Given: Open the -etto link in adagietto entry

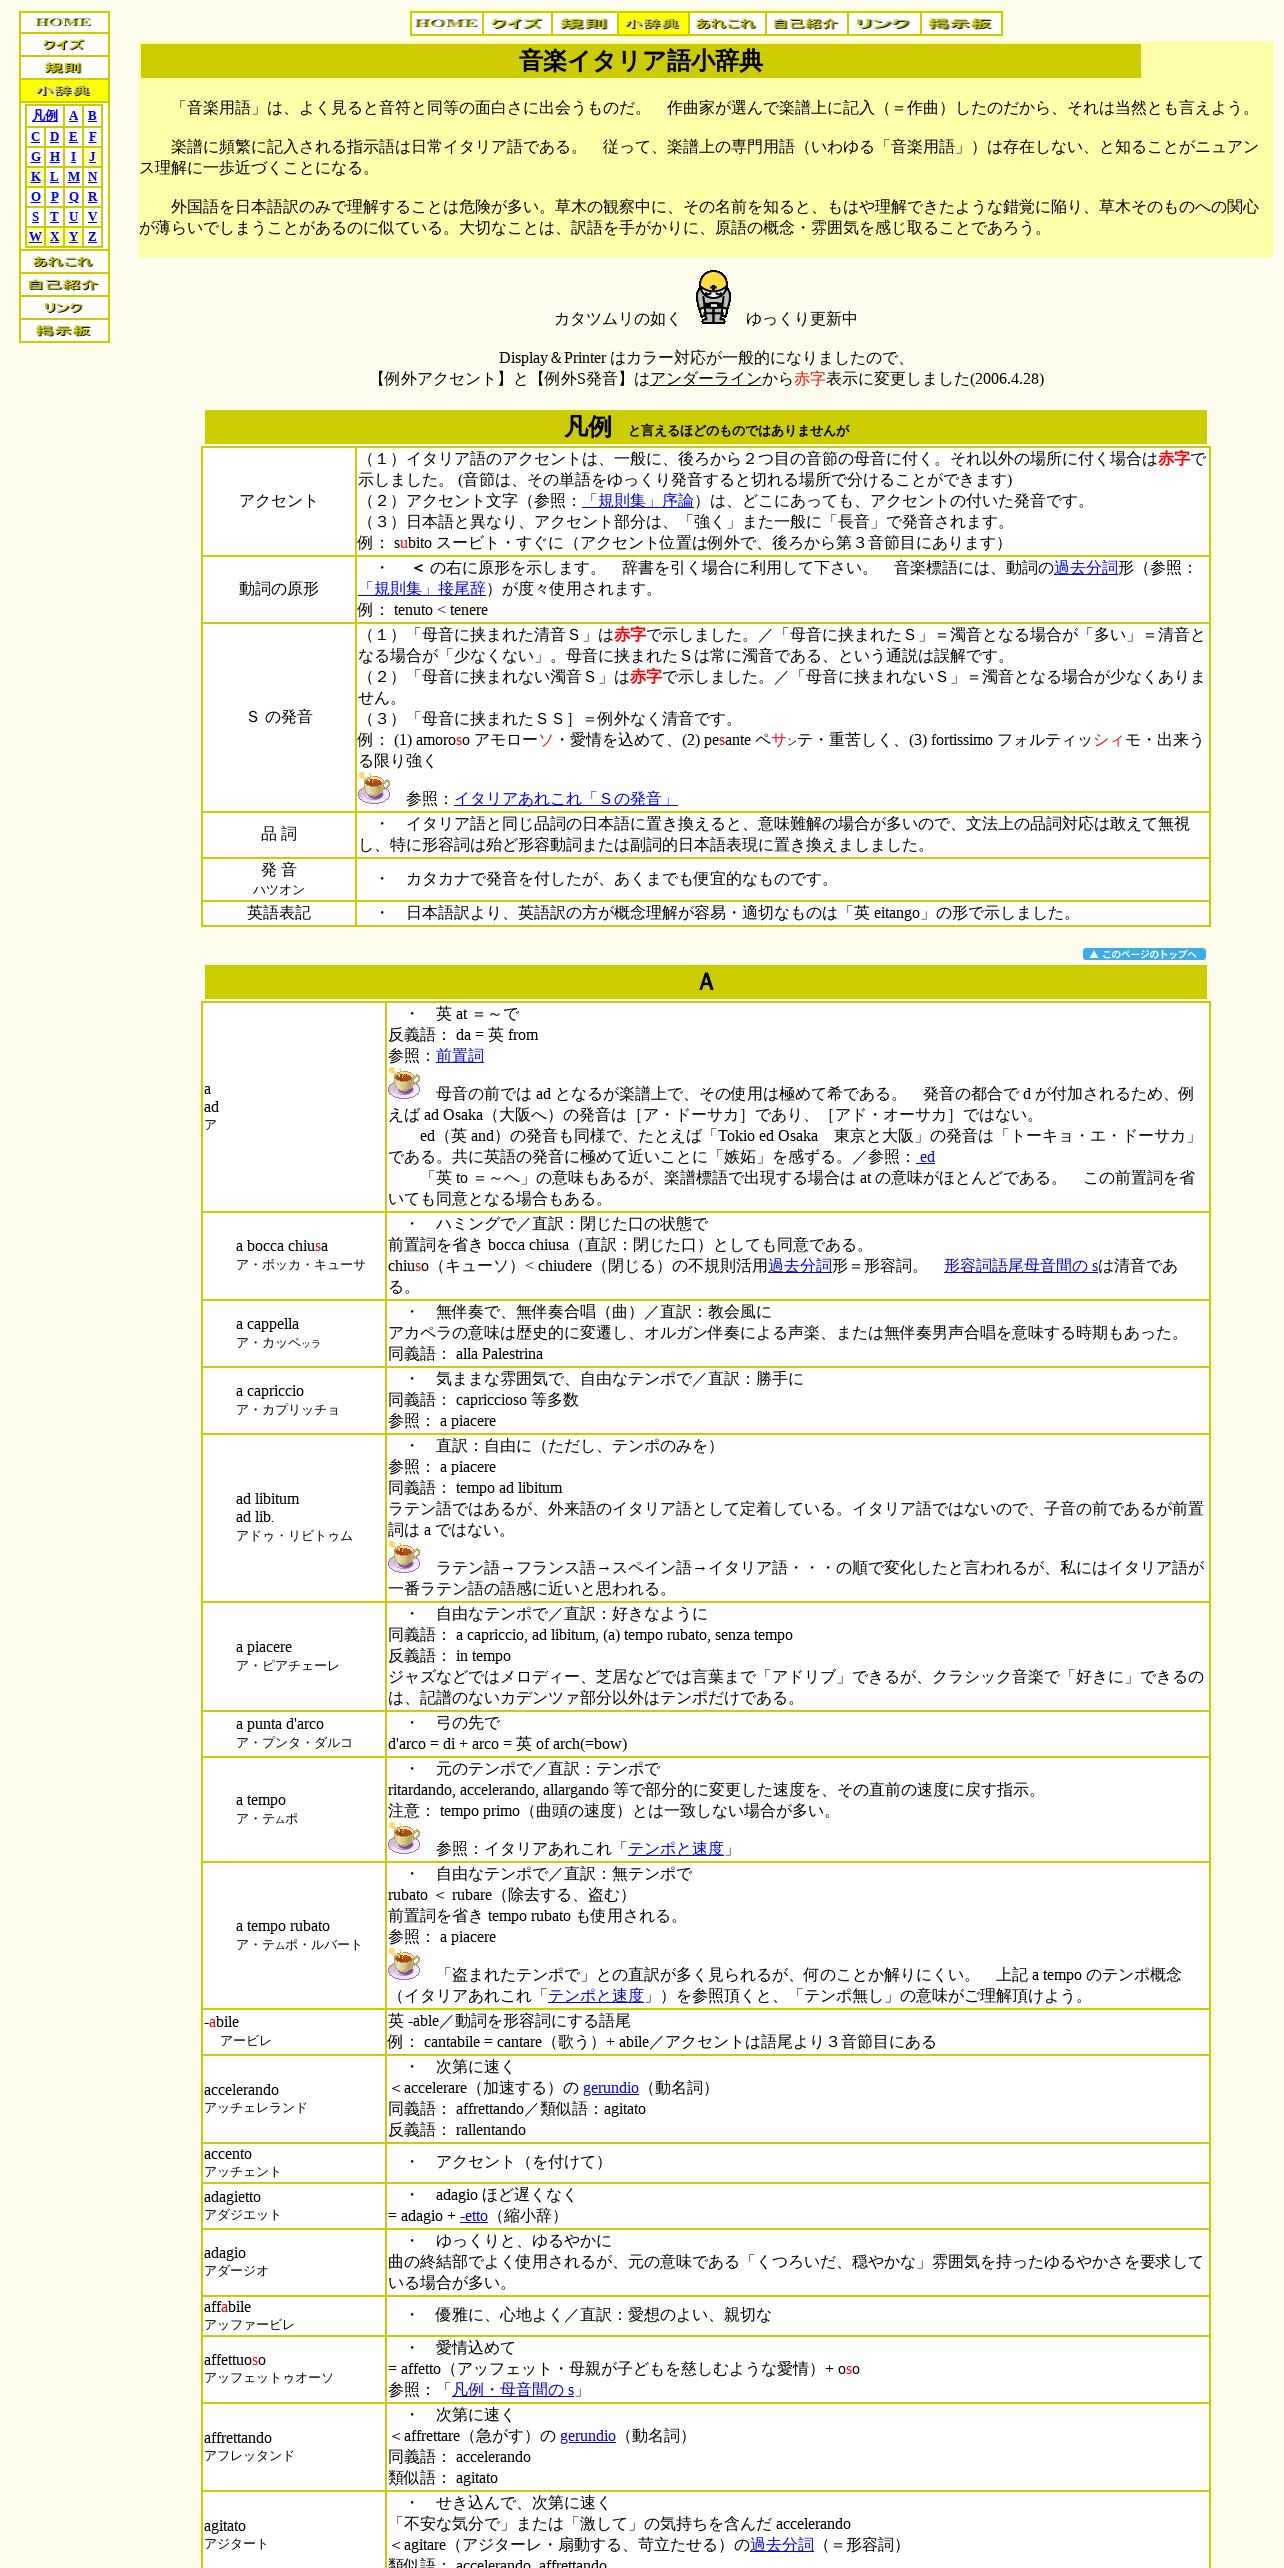Looking at the screenshot, I should 474,2216.
